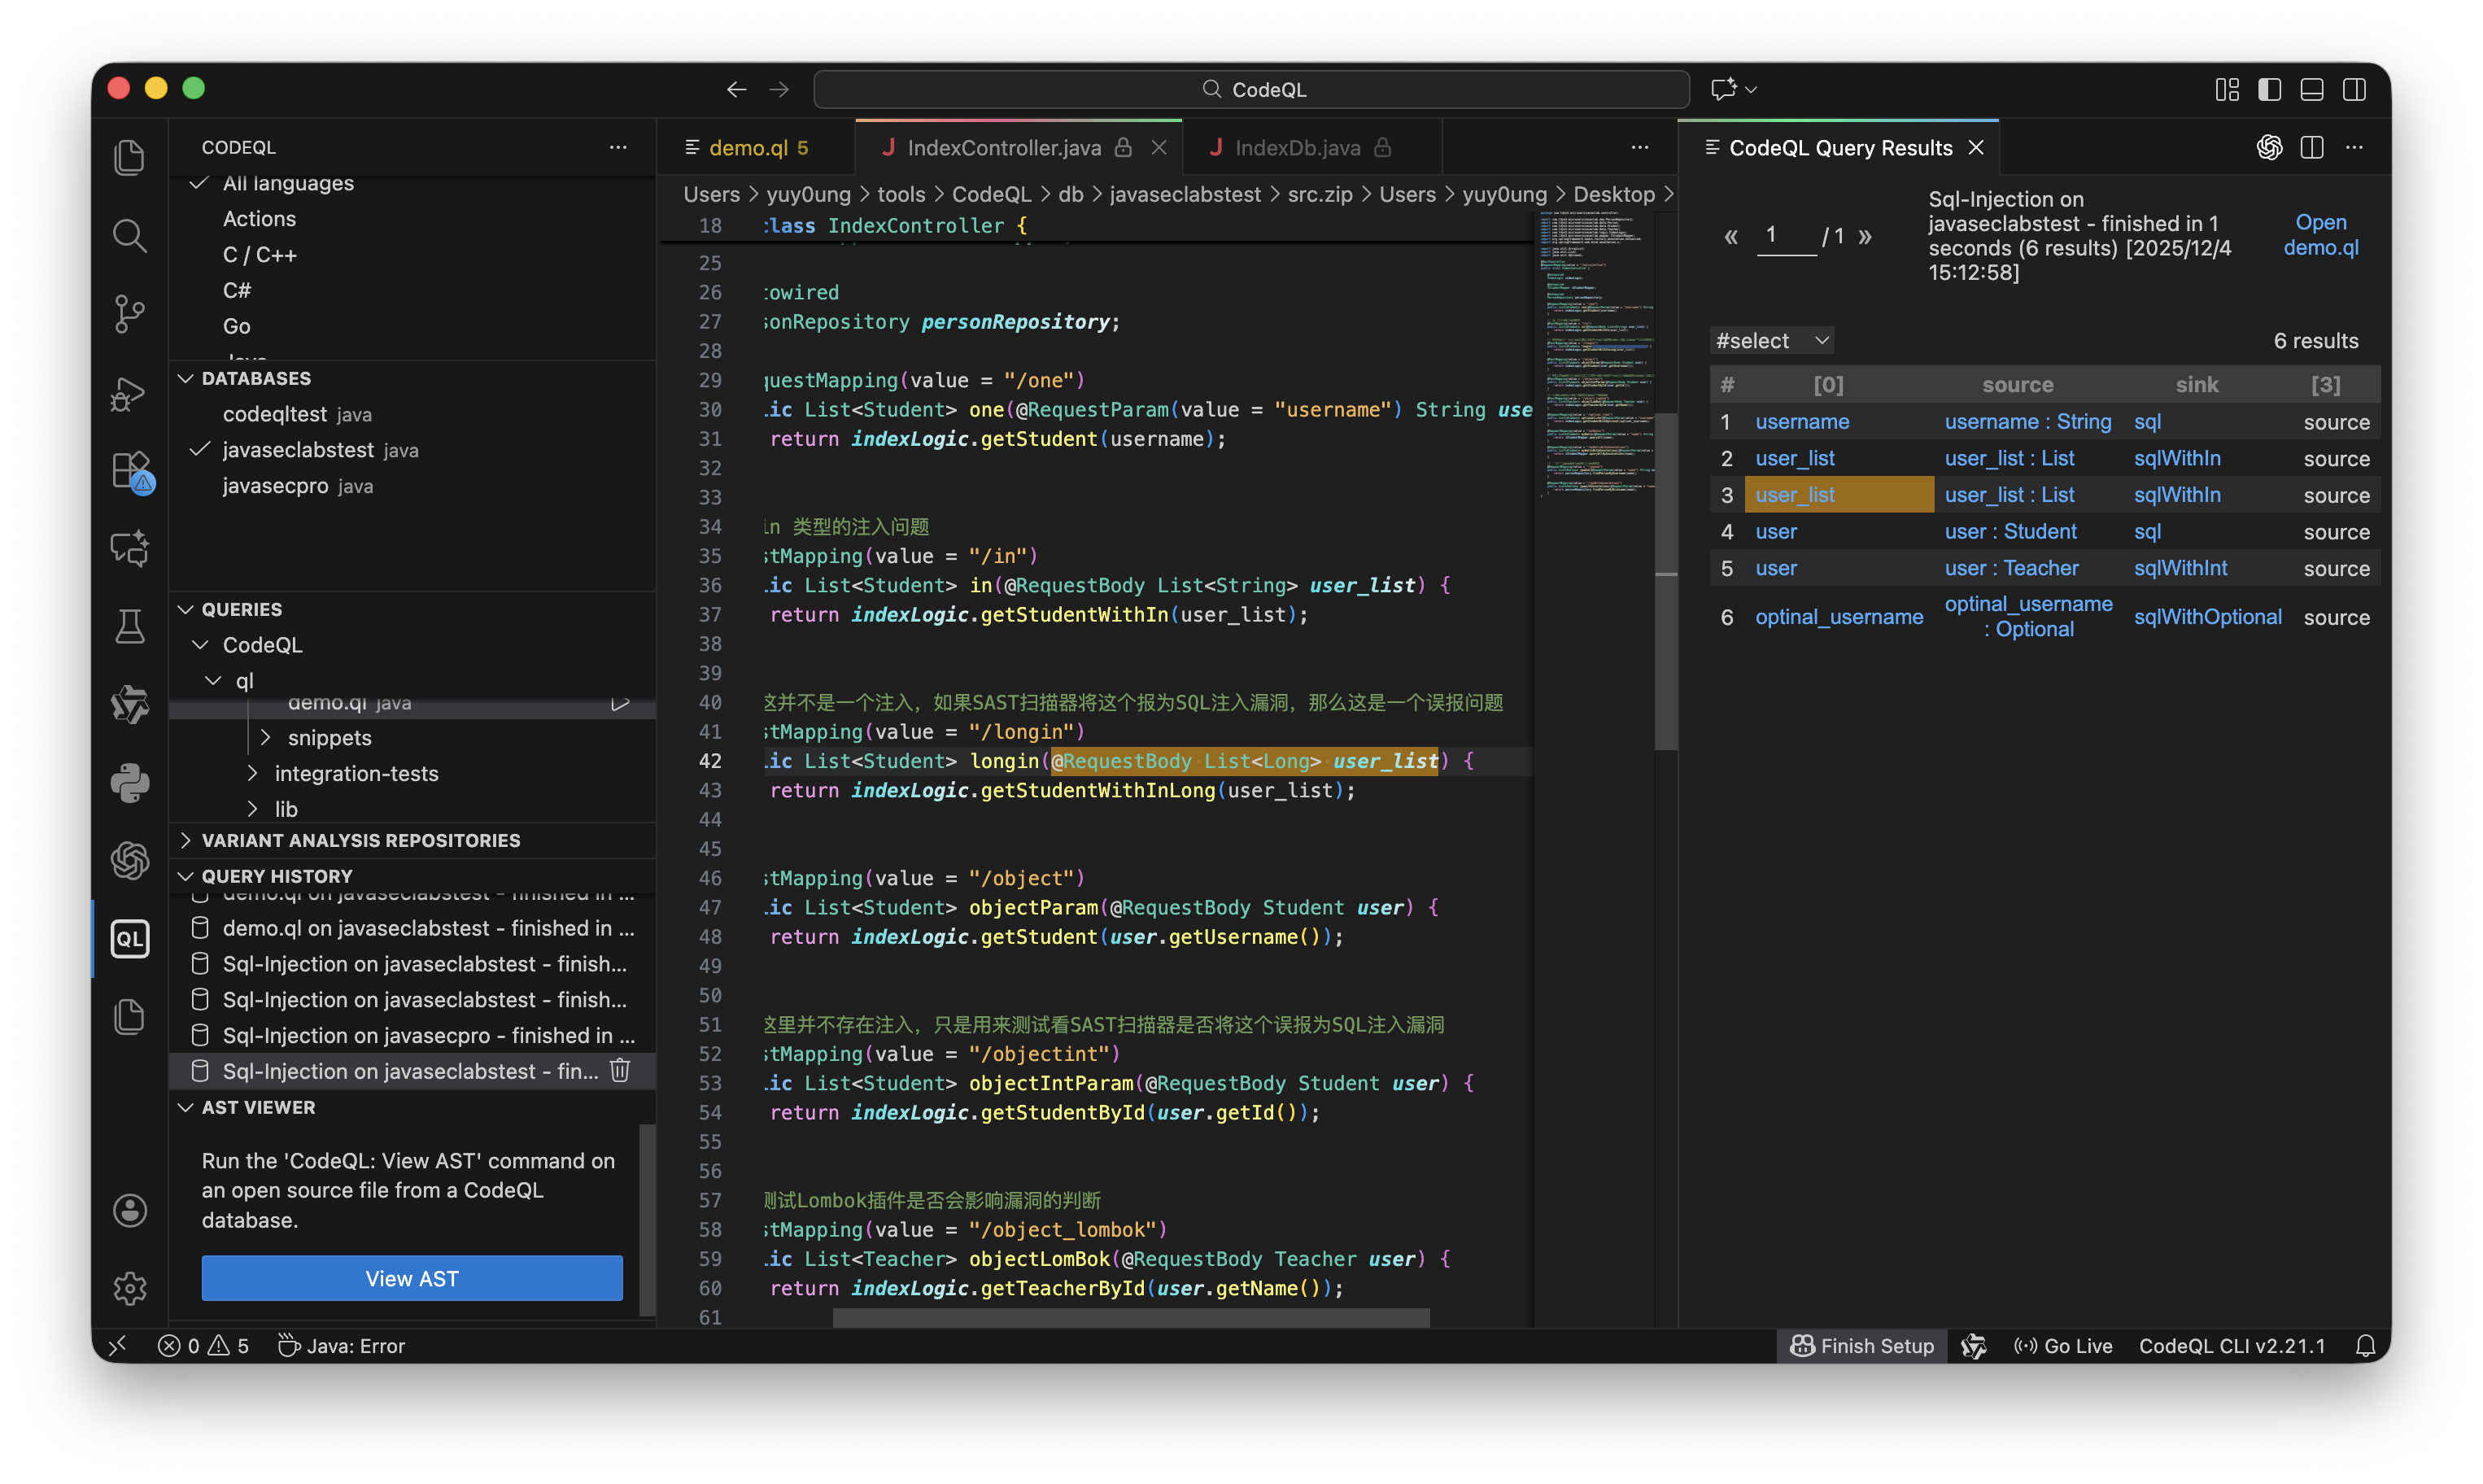The height and width of the screenshot is (1484, 2483).
Task: Click the View AST button
Action: coord(412,1278)
